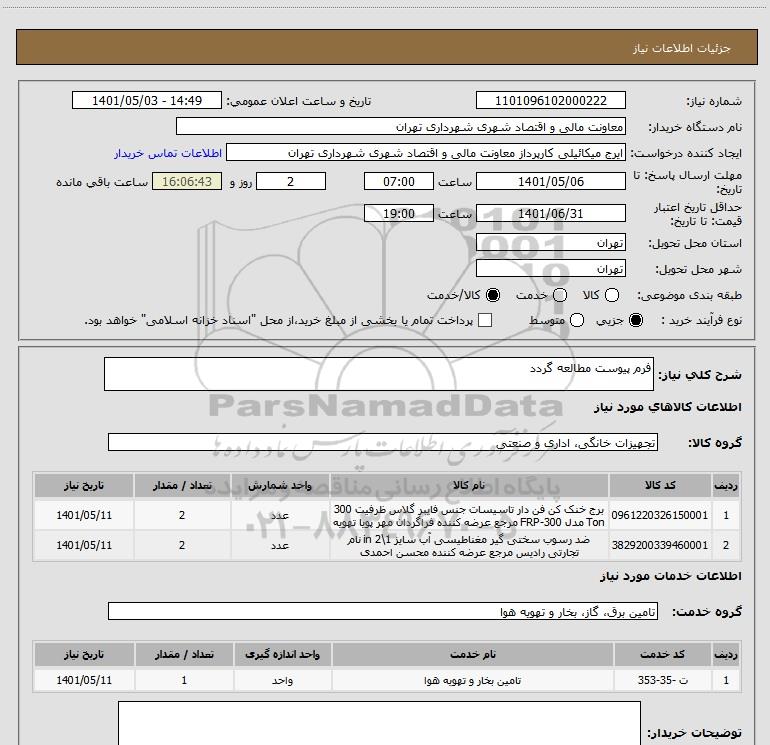This screenshot has height=745, width=770.
Task: Click the جزئیات اطلاعات نیاز header bar
Action: pyautogui.click(x=387, y=47)
